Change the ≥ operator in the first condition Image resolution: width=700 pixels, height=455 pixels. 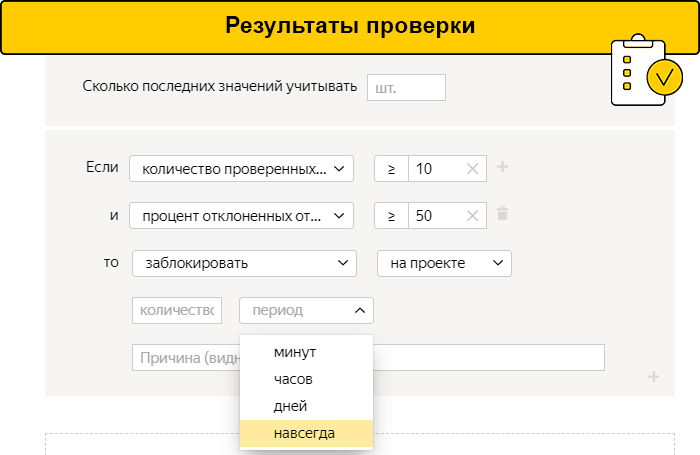[x=391, y=169]
